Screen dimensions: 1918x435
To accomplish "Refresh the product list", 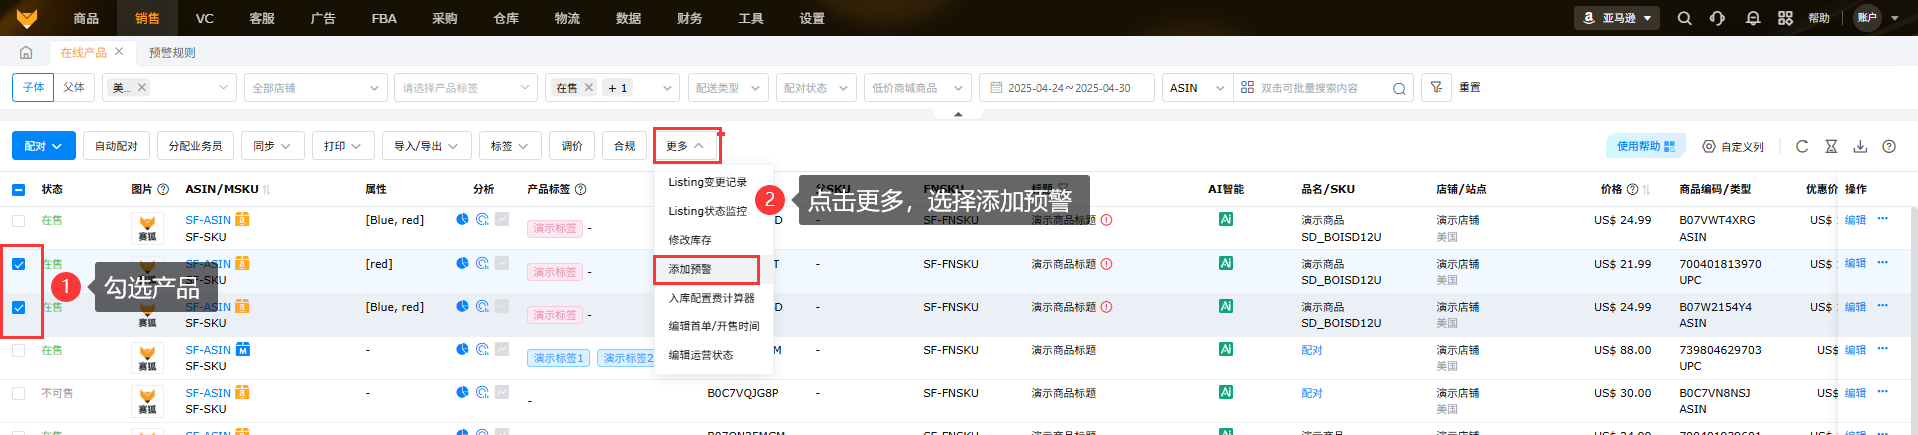I will pos(1802,146).
